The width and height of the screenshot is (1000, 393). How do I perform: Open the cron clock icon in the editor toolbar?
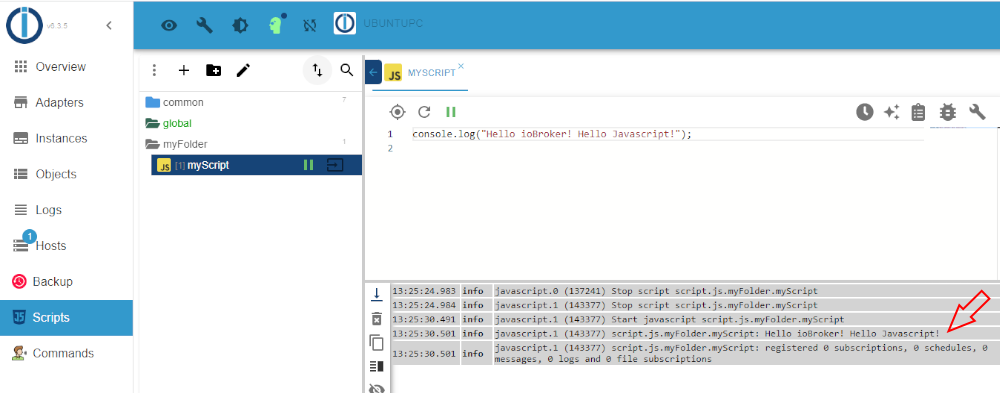[864, 112]
